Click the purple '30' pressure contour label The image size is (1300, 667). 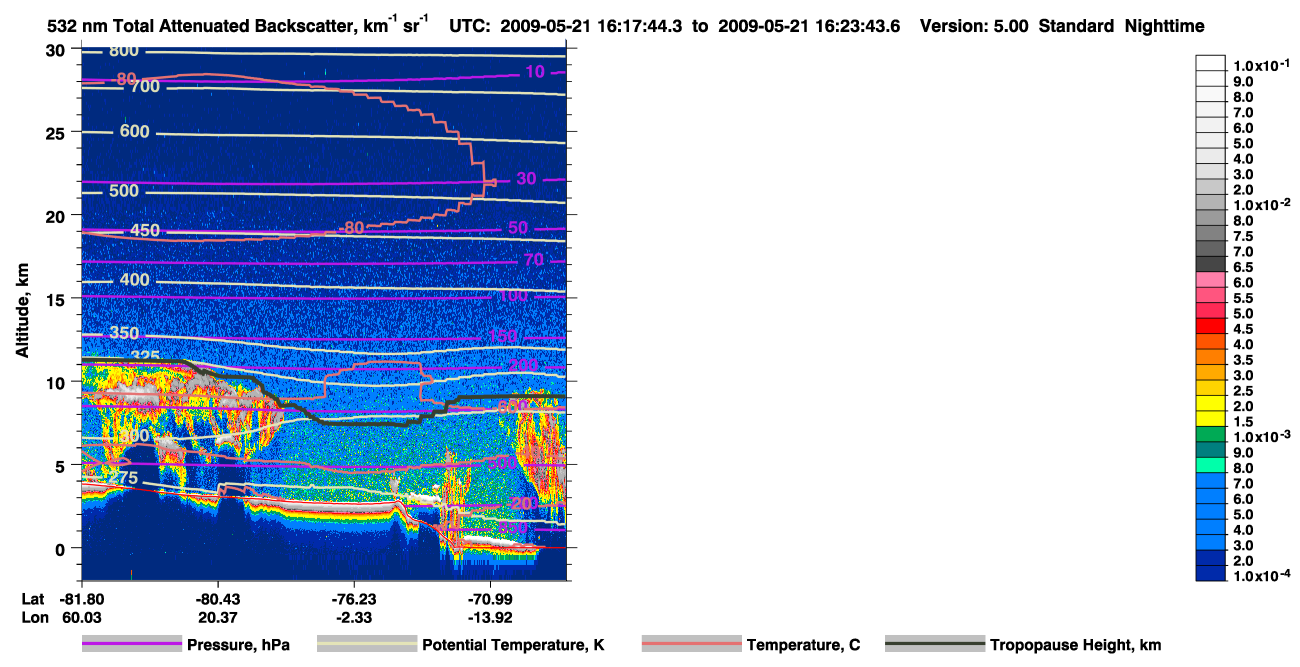(x=526, y=179)
